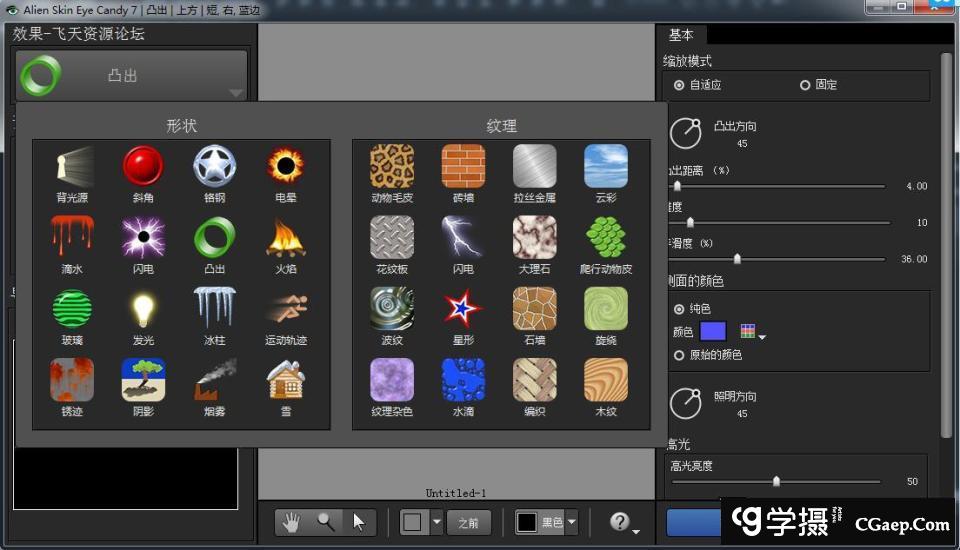
Task: Switch to the 基本 tab
Action: point(681,34)
